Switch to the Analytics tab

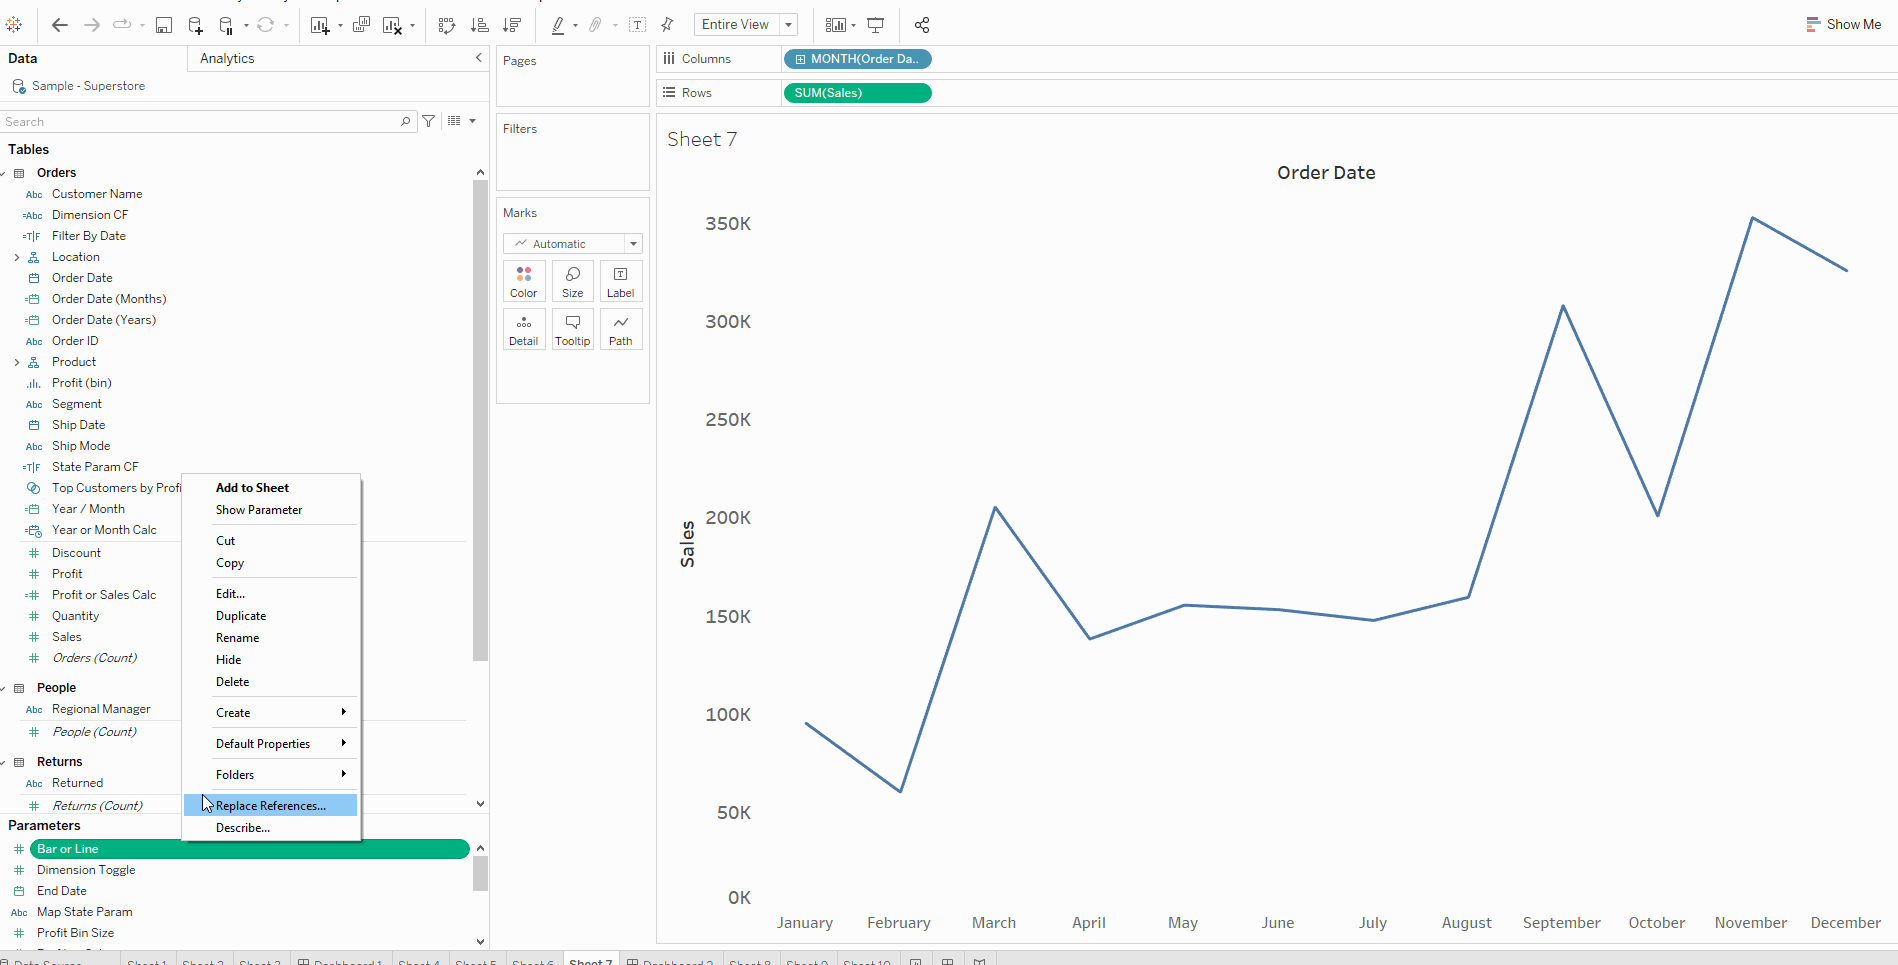click(227, 59)
